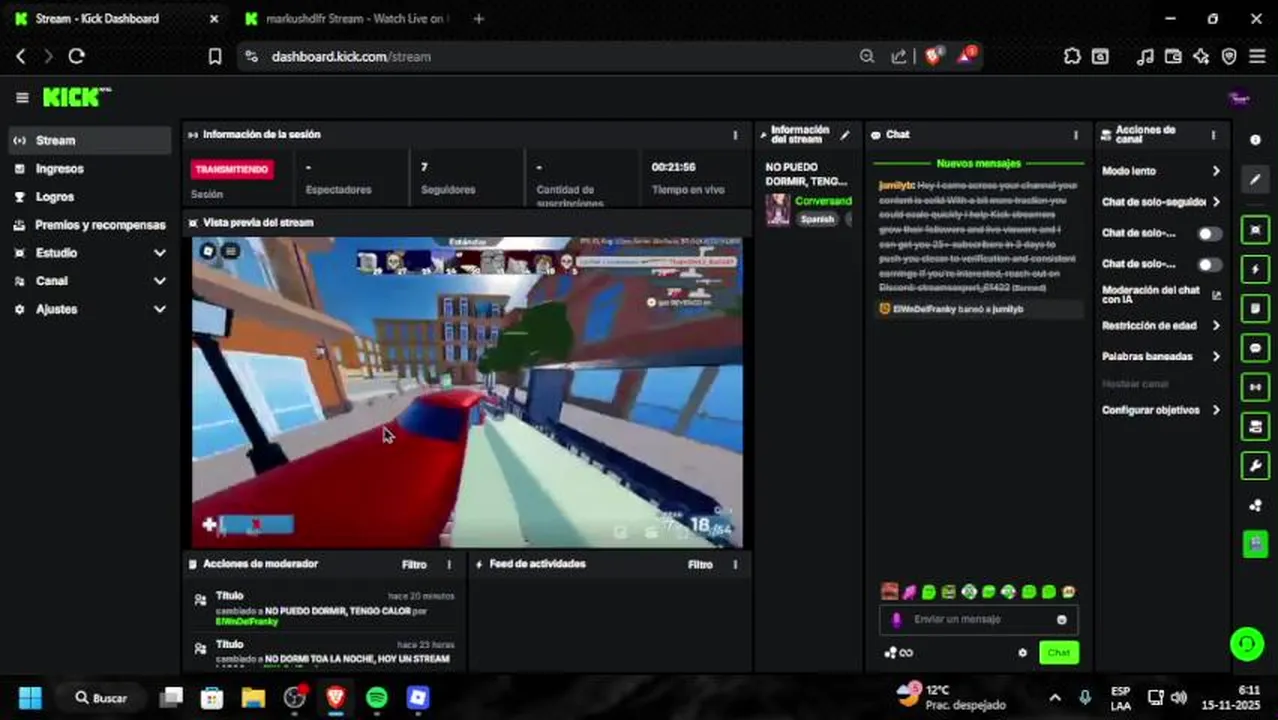1278x720 pixels.
Task: Open Ingresos in sidebar
Action: click(x=89, y=169)
